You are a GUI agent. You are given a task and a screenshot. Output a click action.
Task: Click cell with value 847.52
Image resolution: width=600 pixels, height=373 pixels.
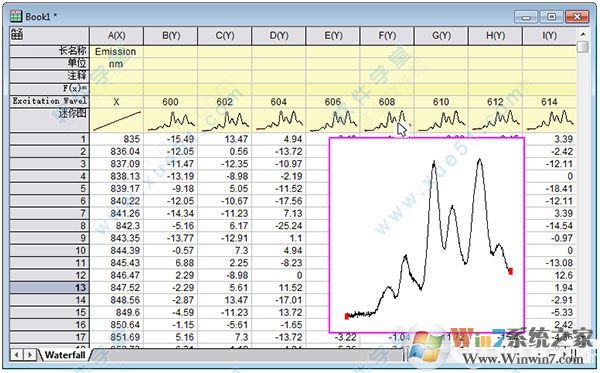tap(116, 287)
